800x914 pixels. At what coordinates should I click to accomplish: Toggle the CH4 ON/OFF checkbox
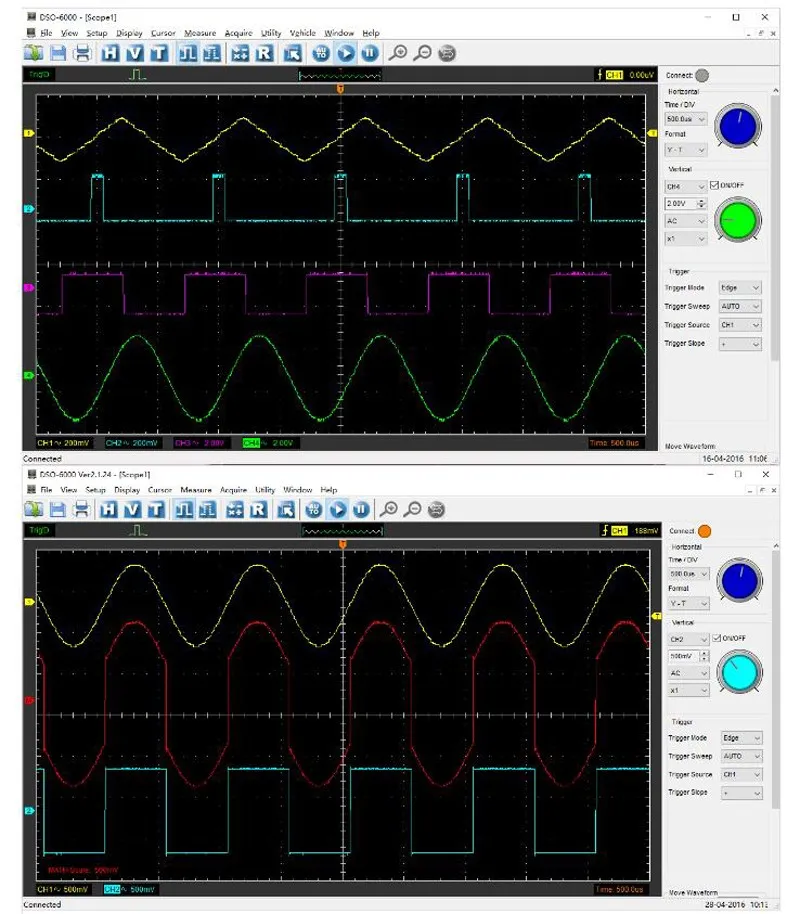point(715,185)
